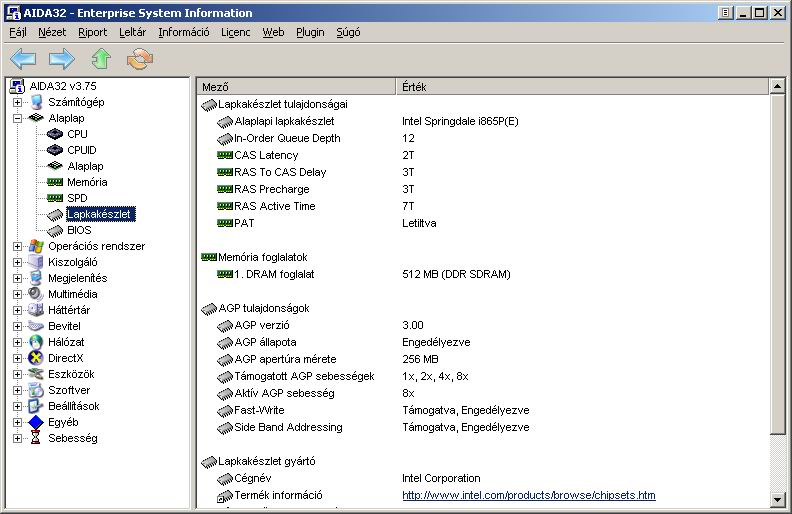This screenshot has width=792, height=514.
Task: Click the Operációs rendszer Windows flag icon
Action: point(36,246)
